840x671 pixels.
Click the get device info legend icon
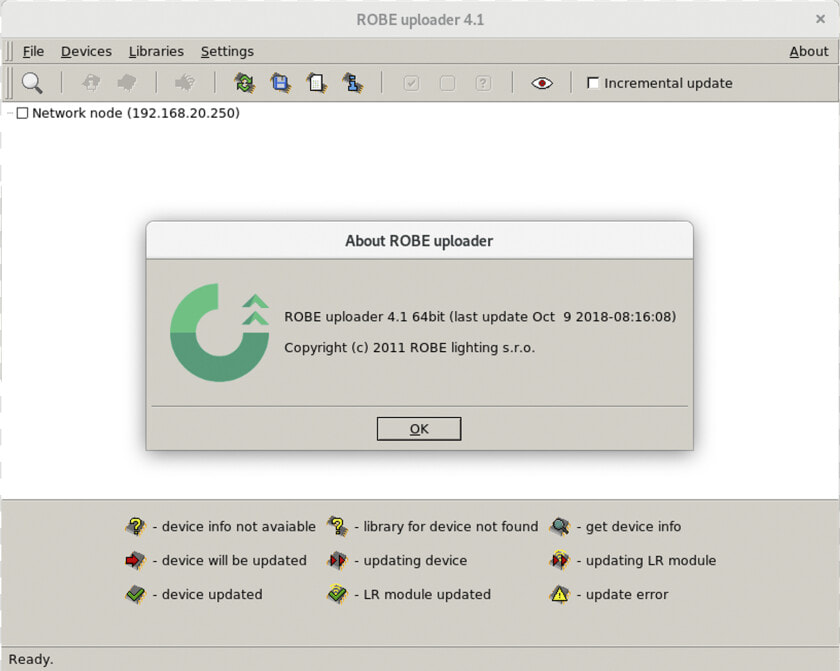point(560,526)
